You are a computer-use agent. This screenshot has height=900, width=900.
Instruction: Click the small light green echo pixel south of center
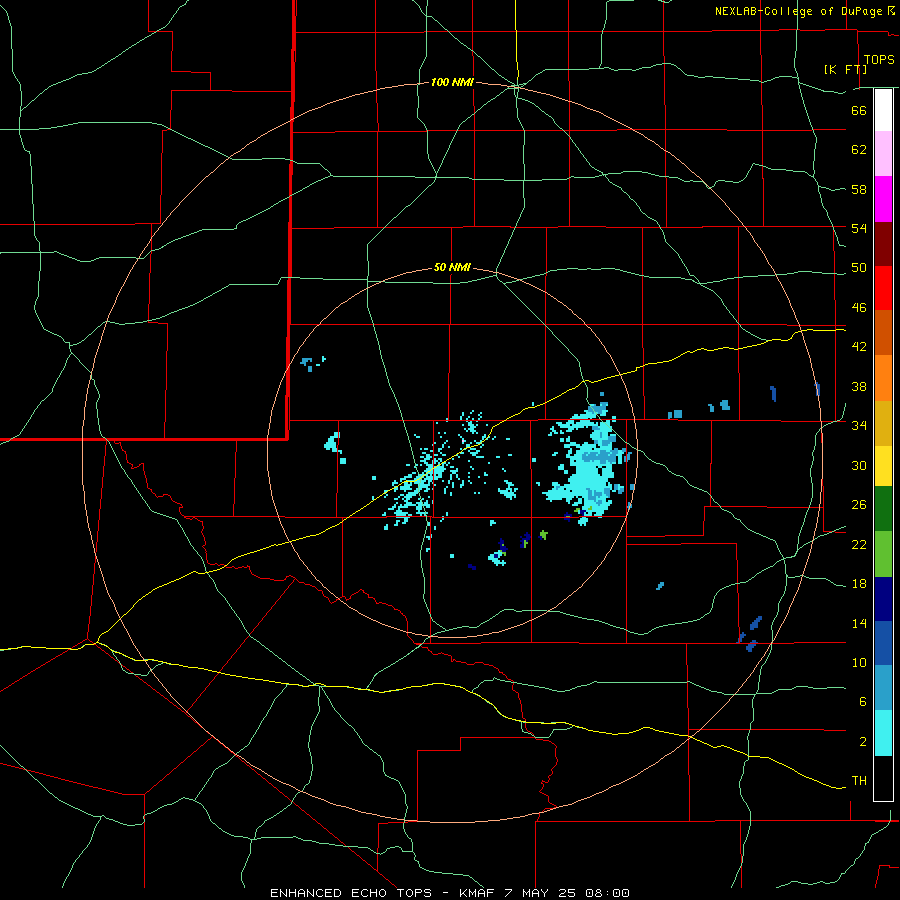544,534
